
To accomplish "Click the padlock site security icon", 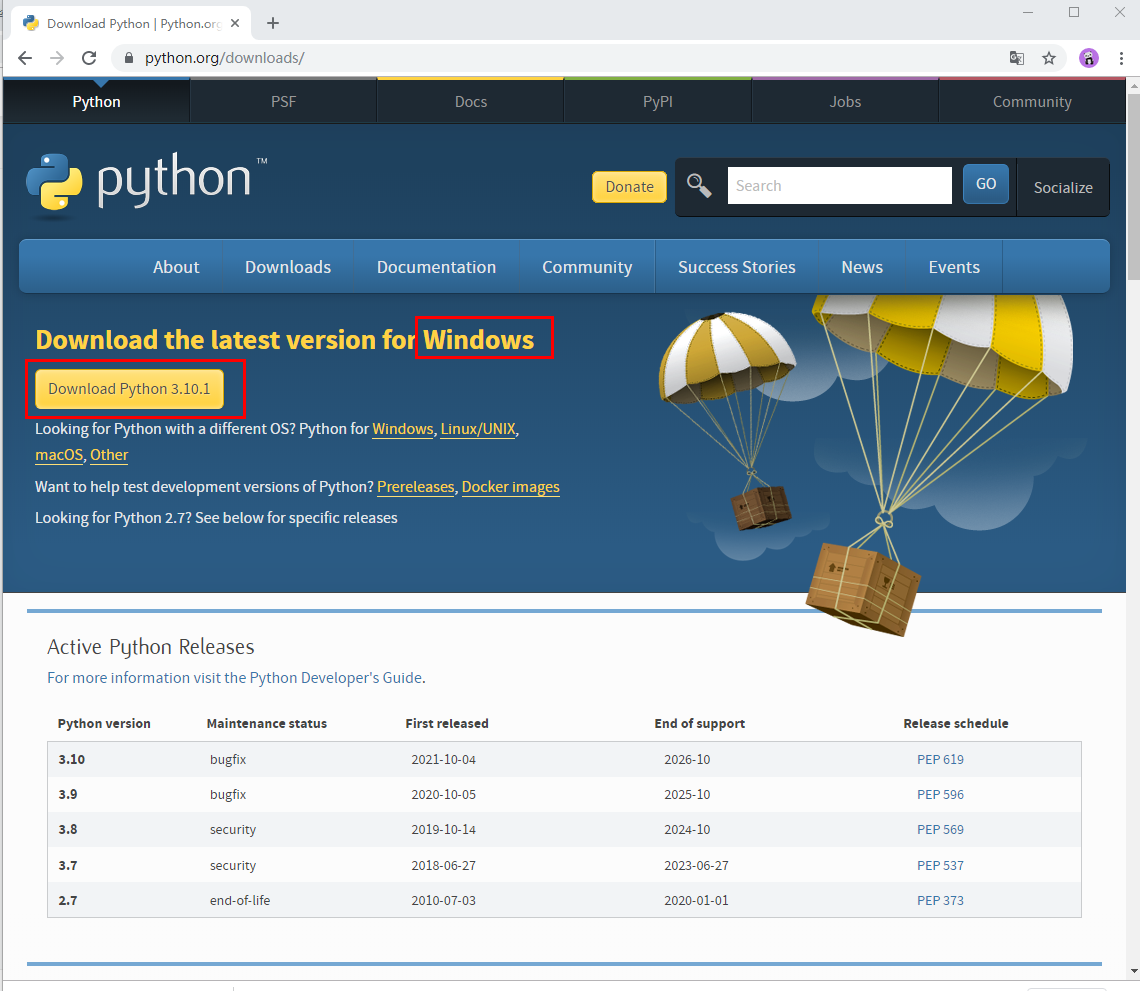I will tap(129, 58).
